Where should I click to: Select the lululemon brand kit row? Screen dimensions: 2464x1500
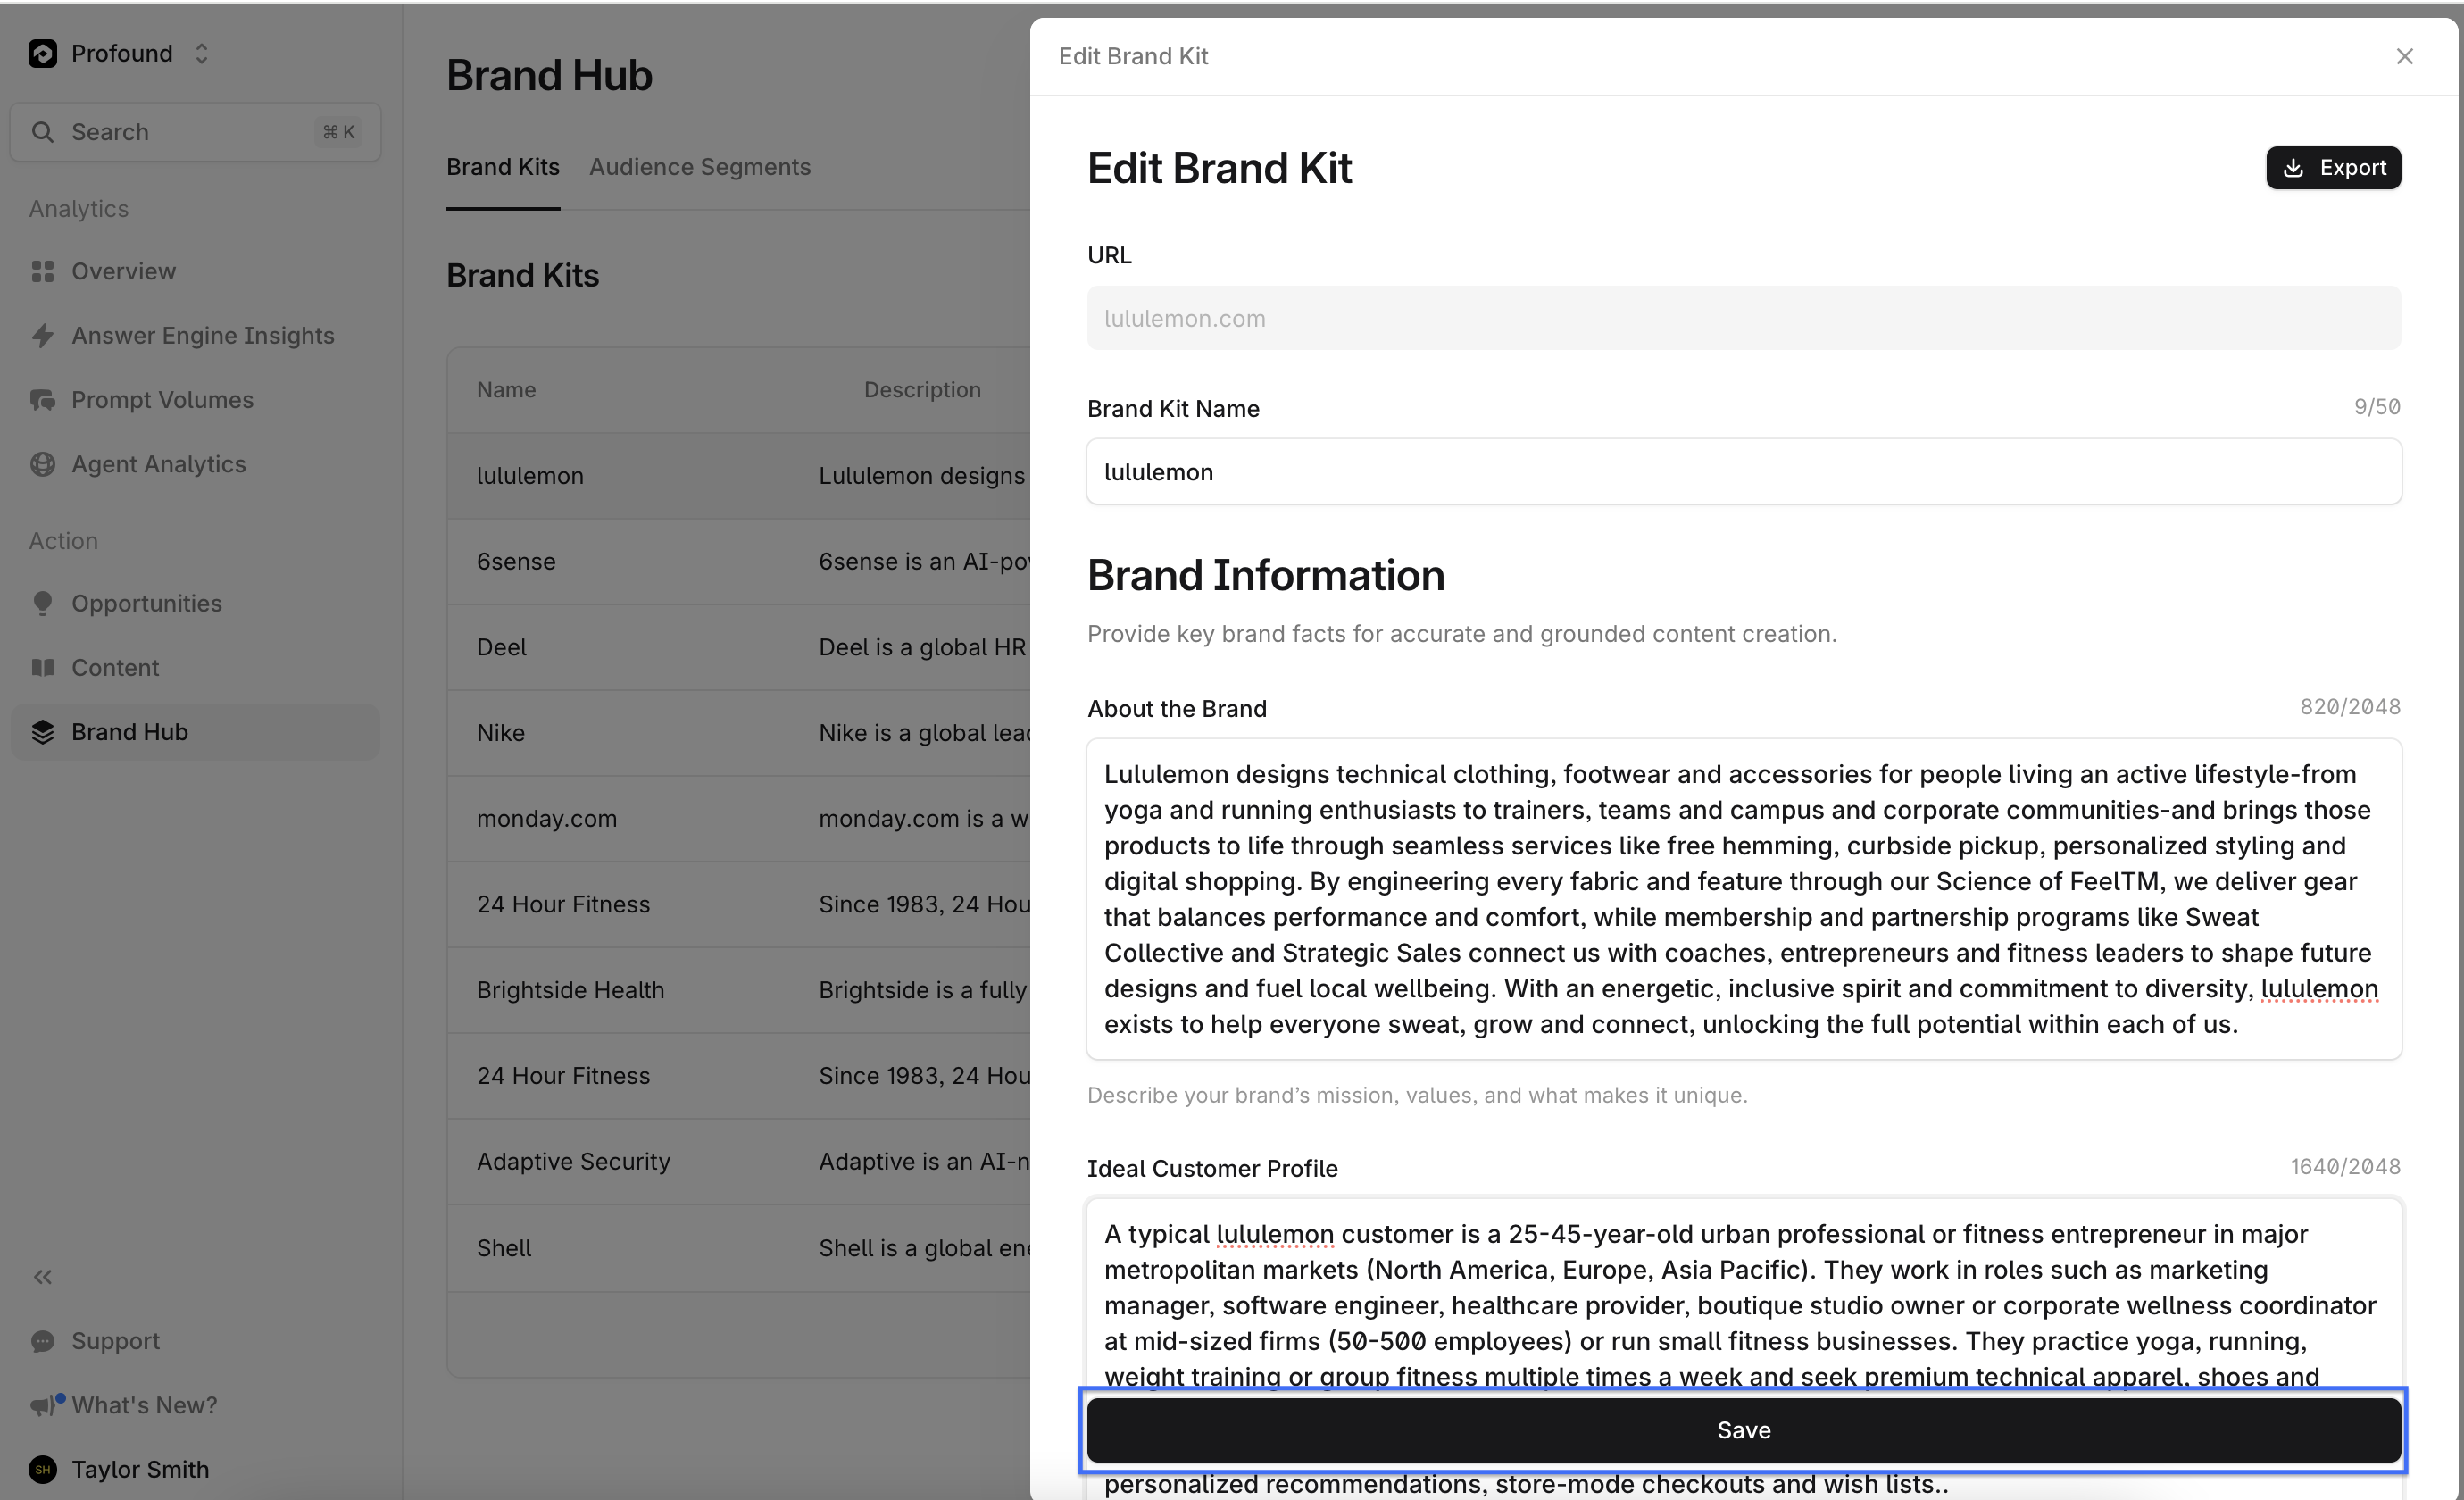coord(739,476)
